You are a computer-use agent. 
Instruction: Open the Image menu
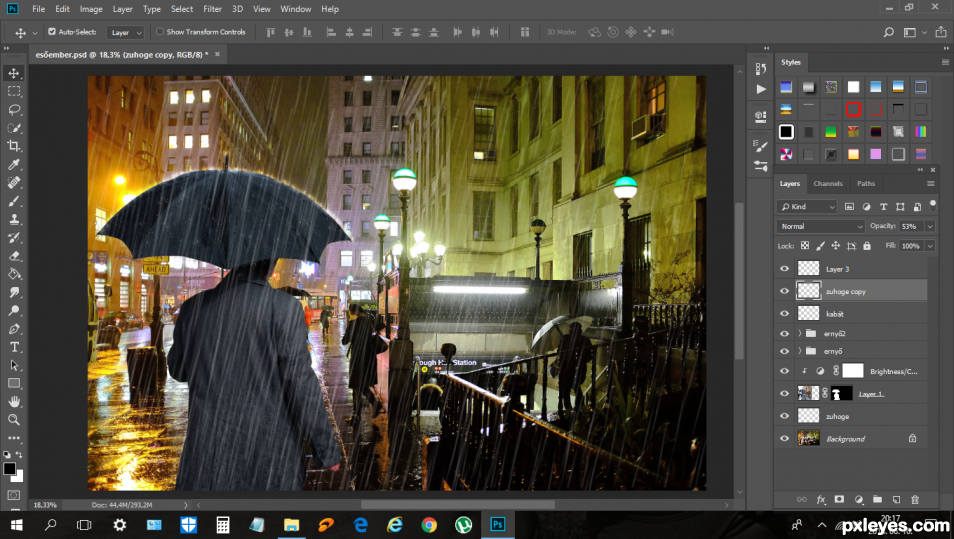pyautogui.click(x=91, y=9)
